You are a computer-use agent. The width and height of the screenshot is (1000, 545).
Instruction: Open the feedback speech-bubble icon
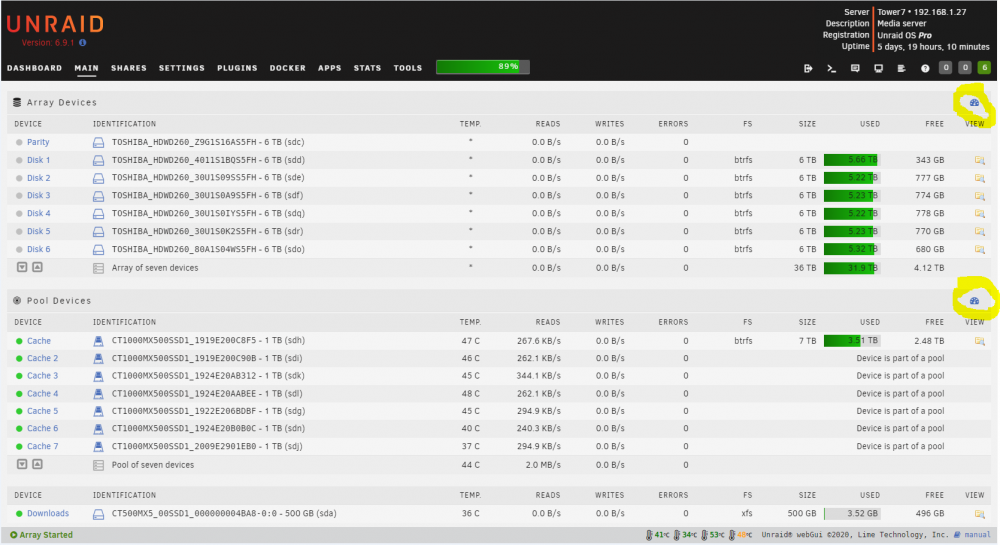pos(855,68)
